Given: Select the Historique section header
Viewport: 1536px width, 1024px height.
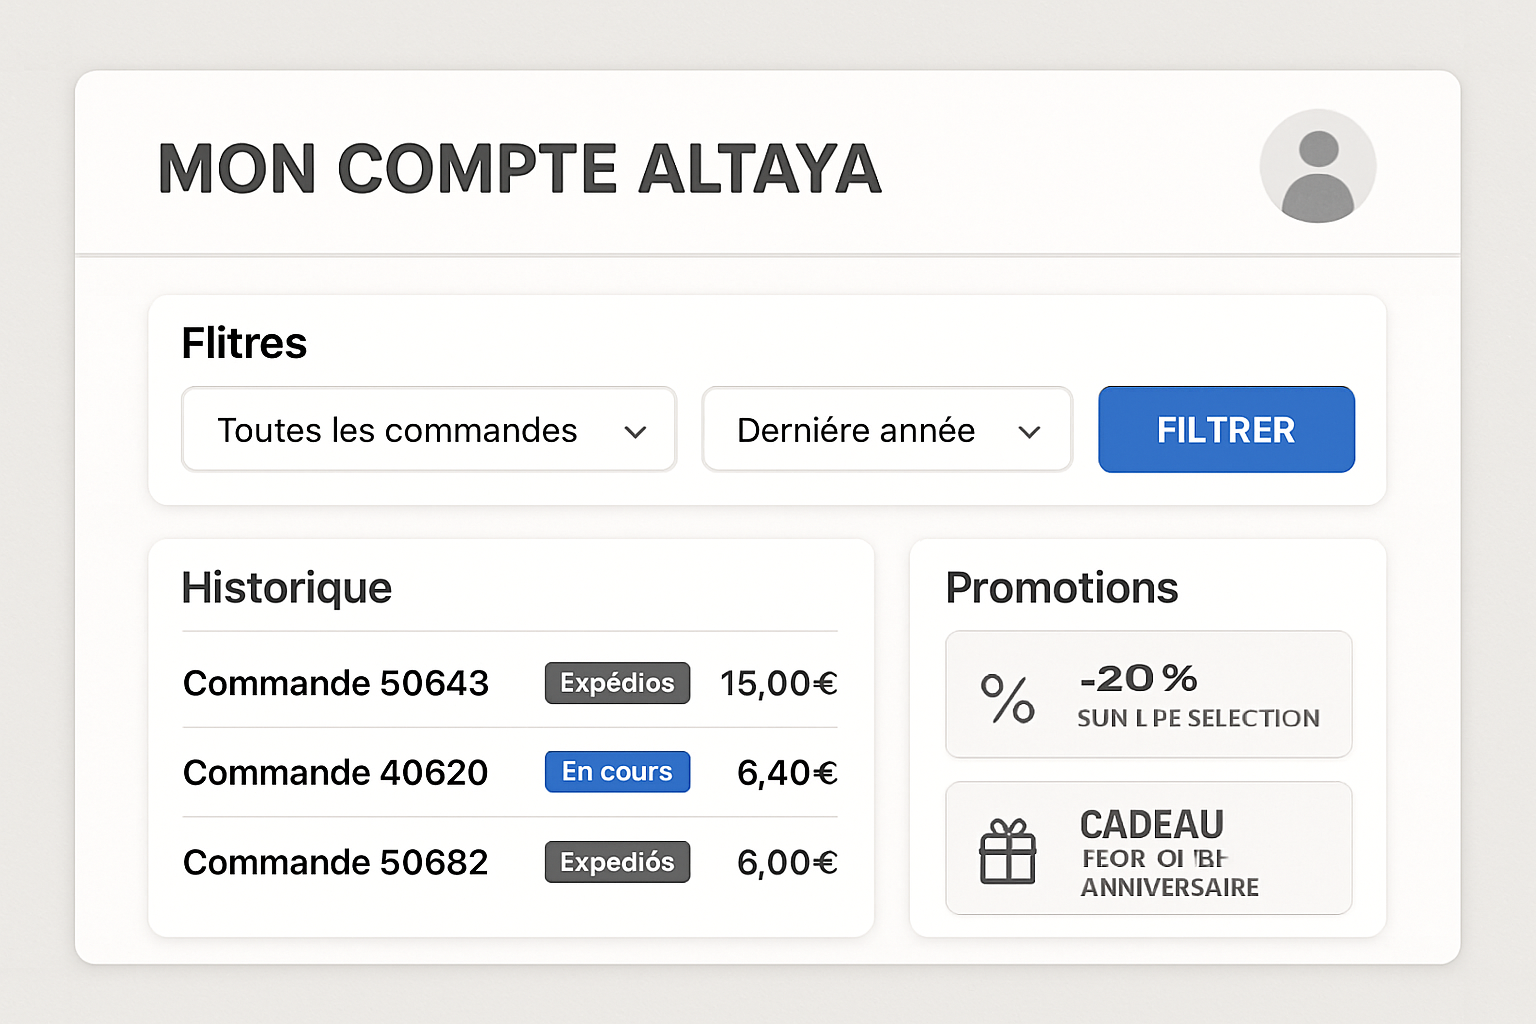Looking at the screenshot, I should [286, 588].
